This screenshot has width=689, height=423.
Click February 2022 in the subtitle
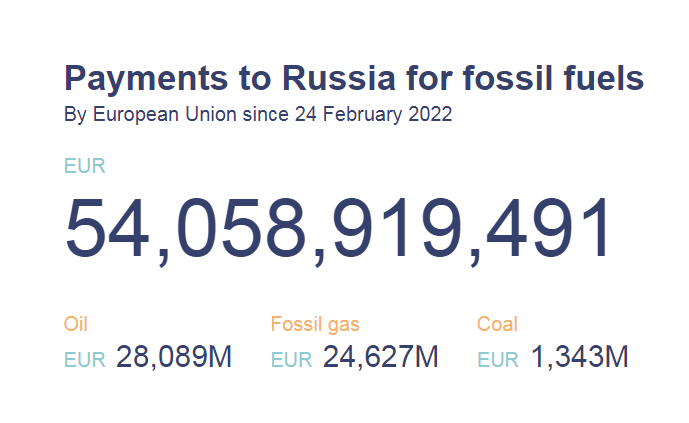coord(387,115)
